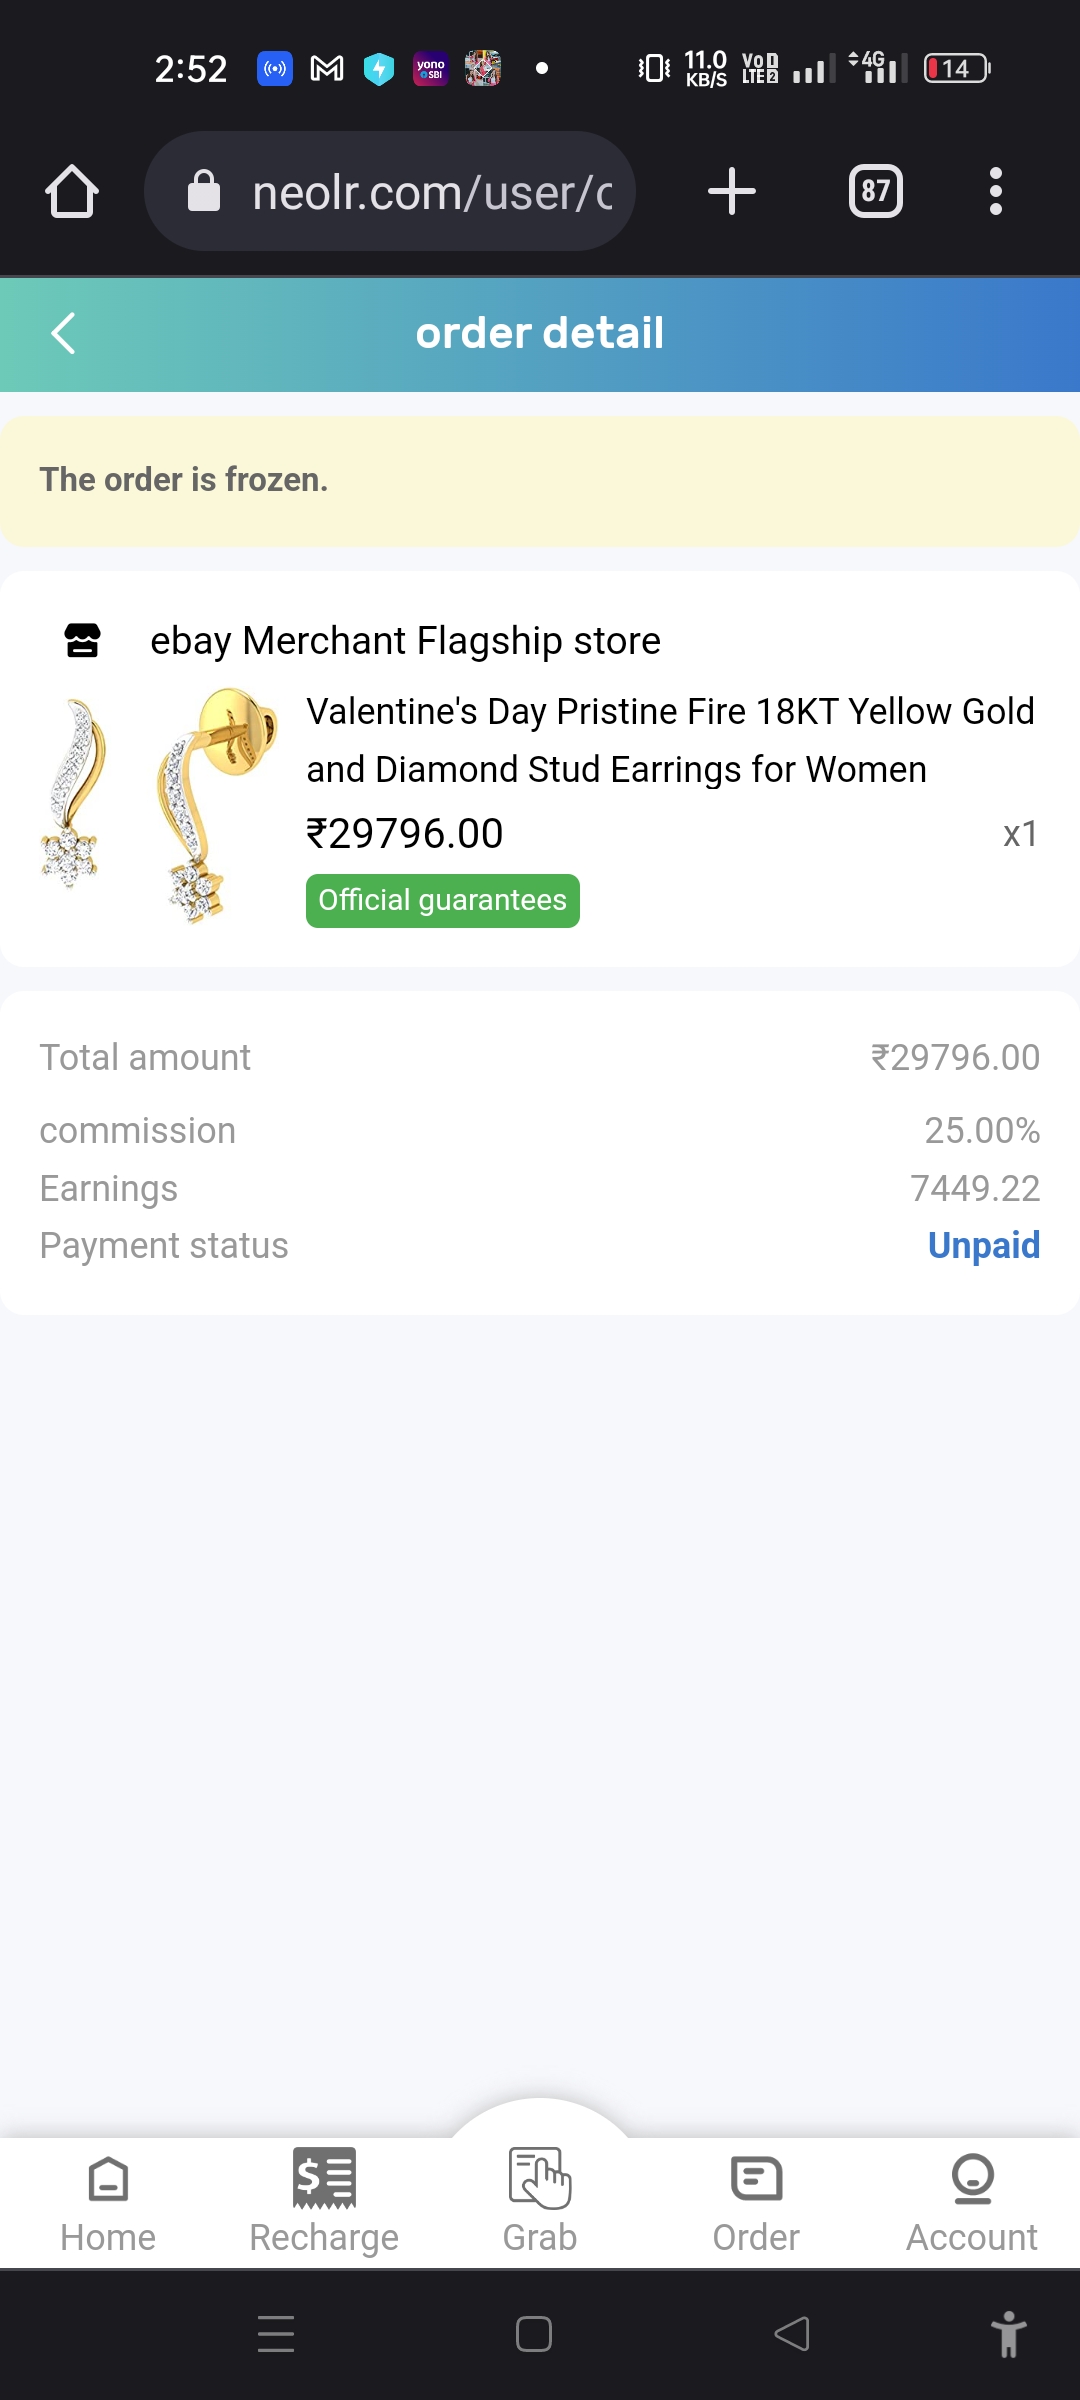Tap the store icon beside ebay Merchant
Viewport: 1080px width, 2400px height.
click(82, 640)
